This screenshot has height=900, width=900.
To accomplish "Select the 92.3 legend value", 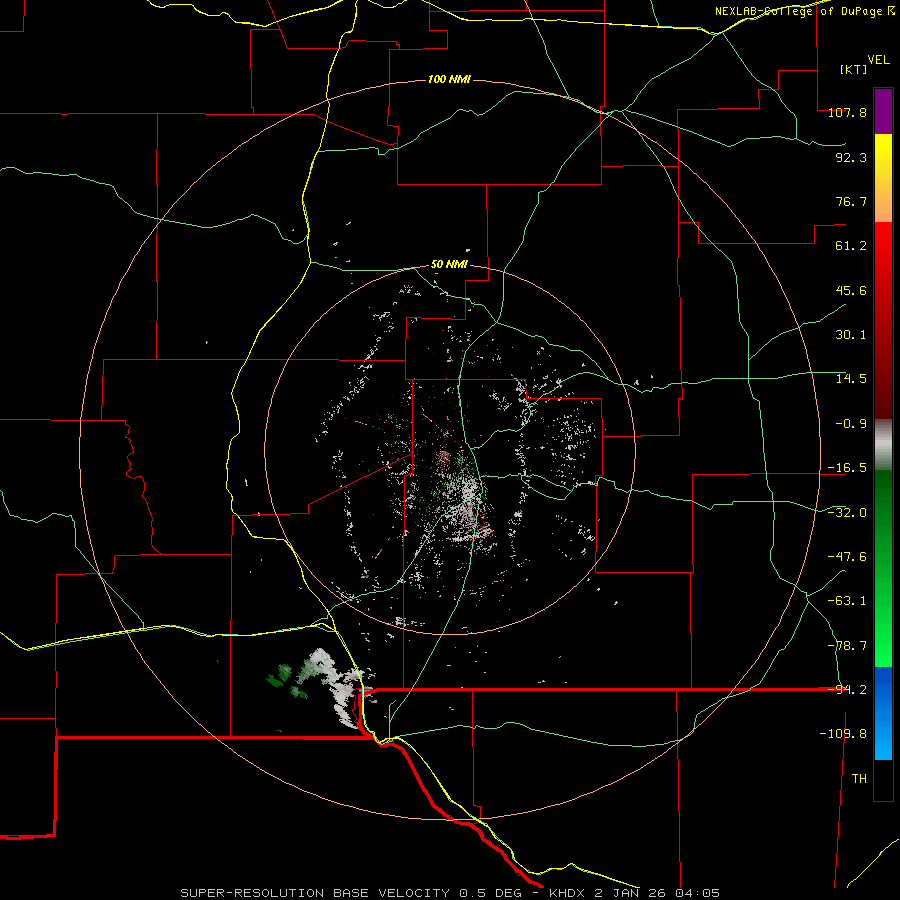I will point(851,157).
